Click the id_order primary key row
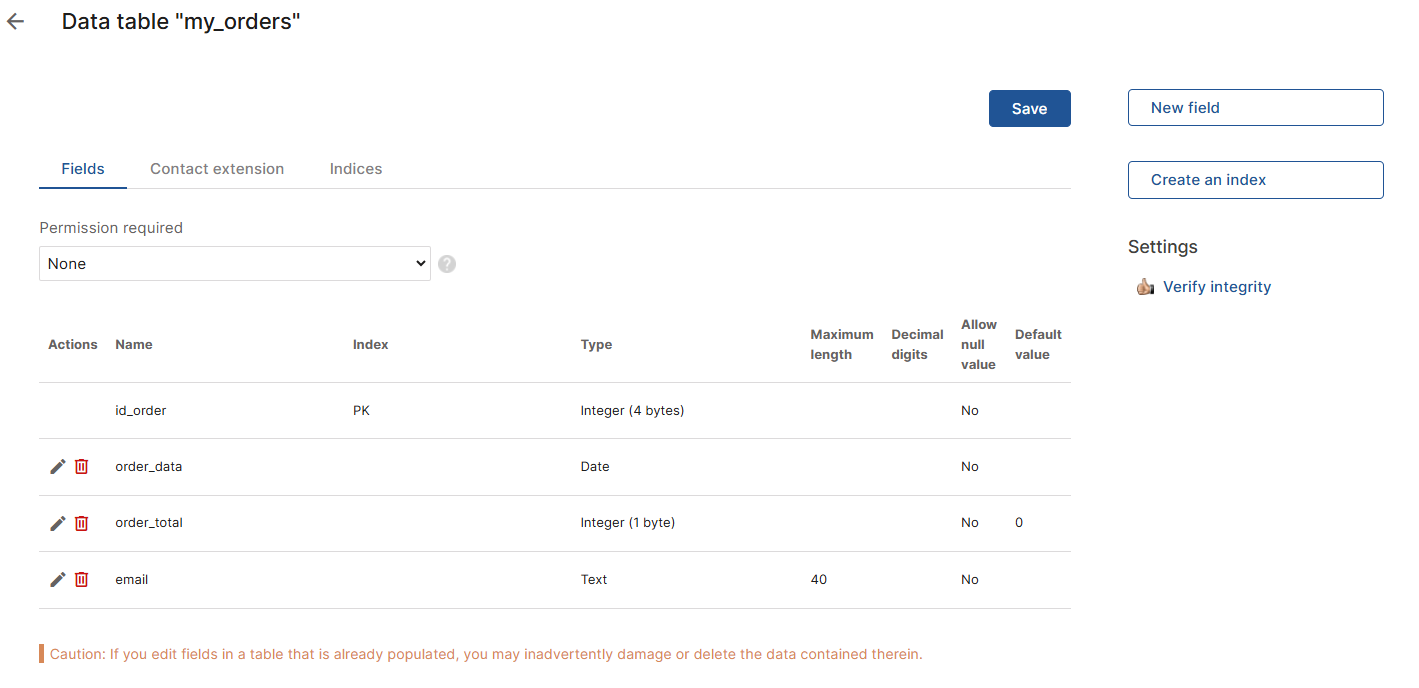Screen dimensions: 1419x688 tap(140, 410)
